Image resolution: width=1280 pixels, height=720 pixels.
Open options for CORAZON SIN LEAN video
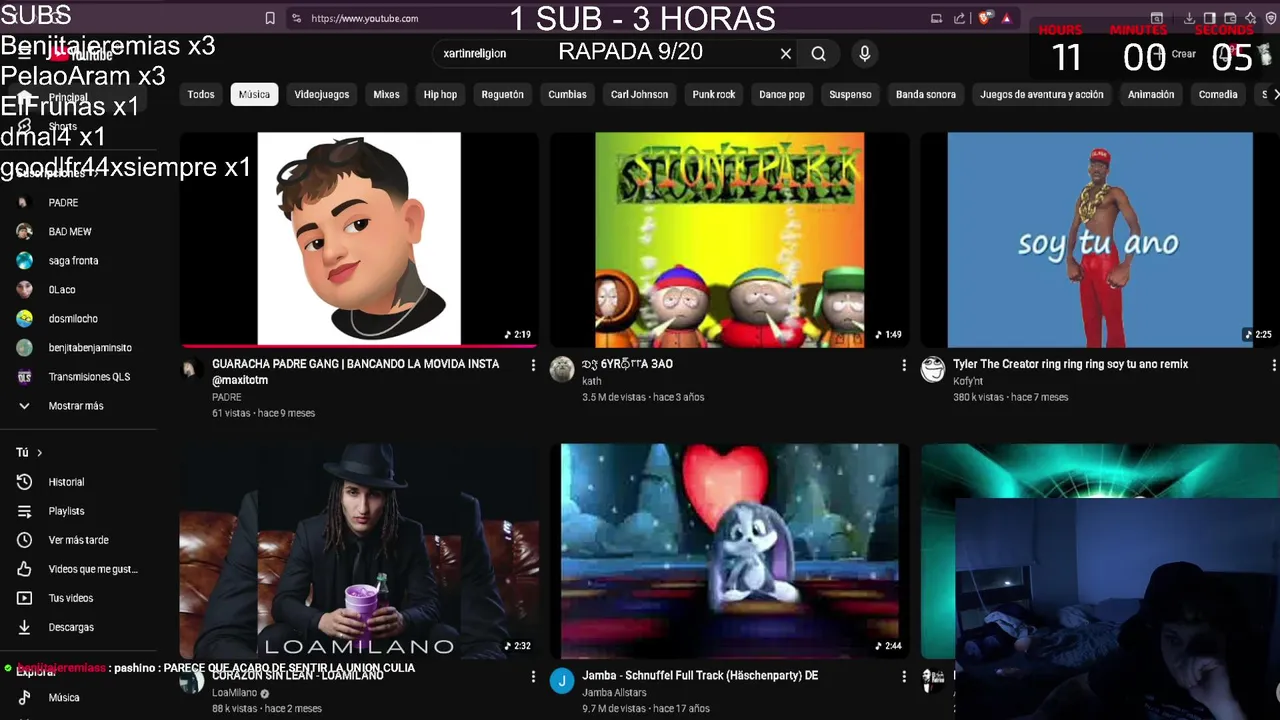click(533, 677)
